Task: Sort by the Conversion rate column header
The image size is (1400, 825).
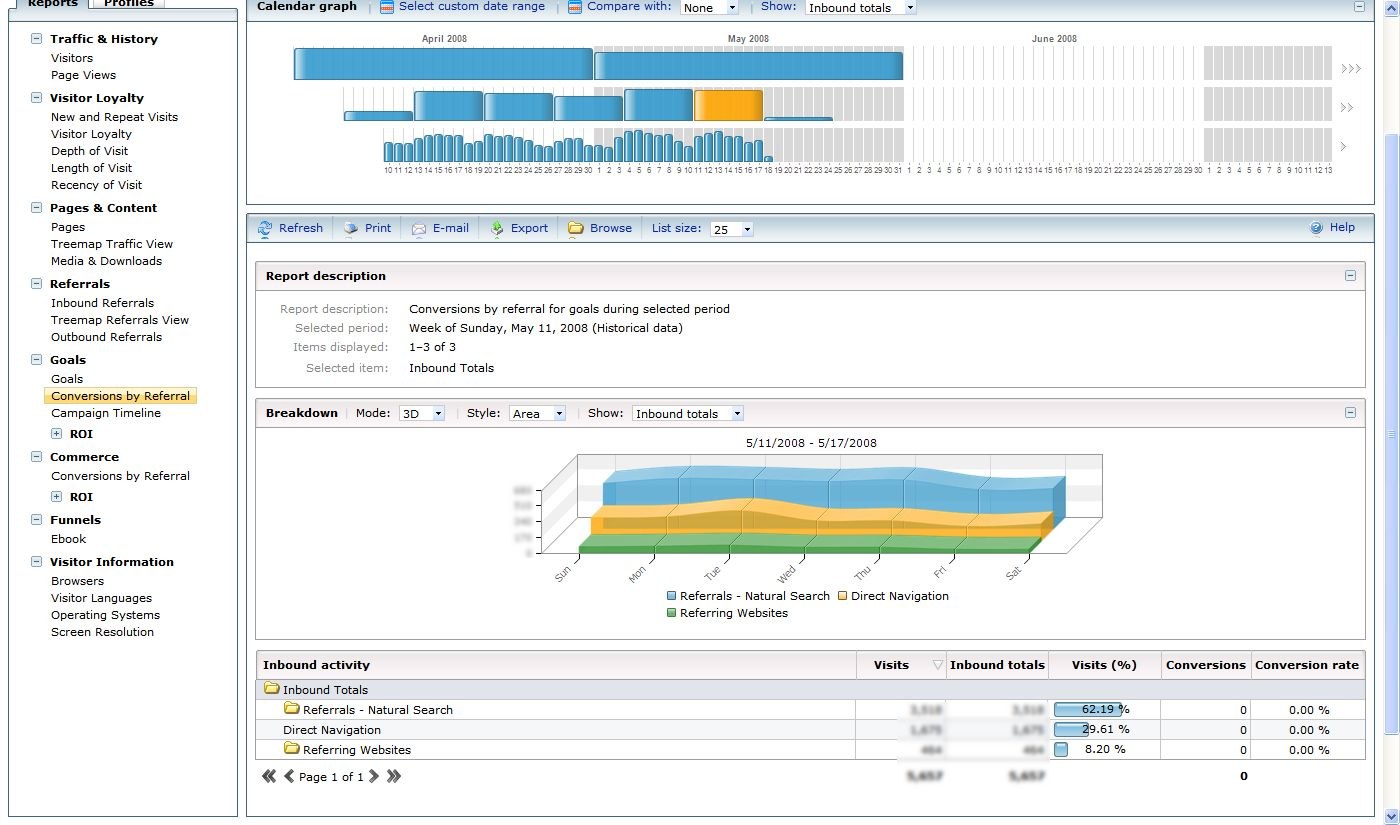Action: (1306, 665)
